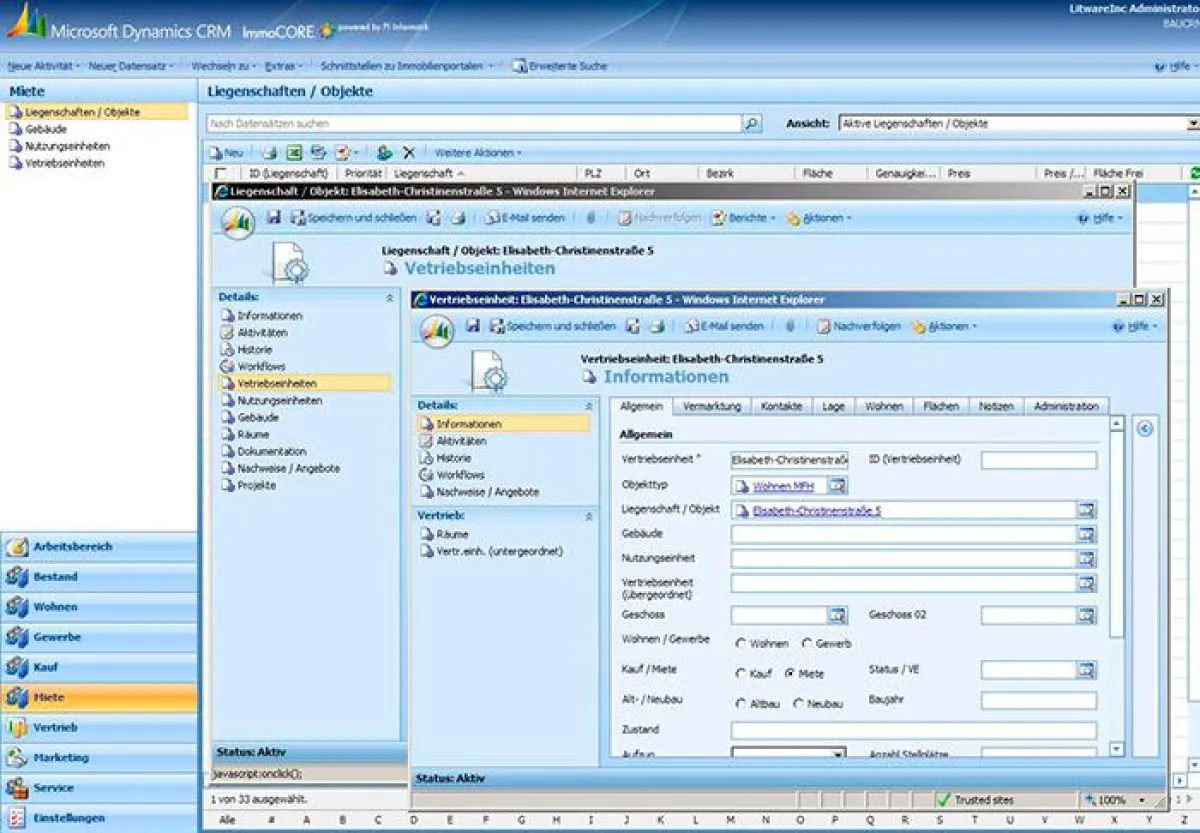Export the list to Excel
The height and width of the screenshot is (833, 1200).
293,152
